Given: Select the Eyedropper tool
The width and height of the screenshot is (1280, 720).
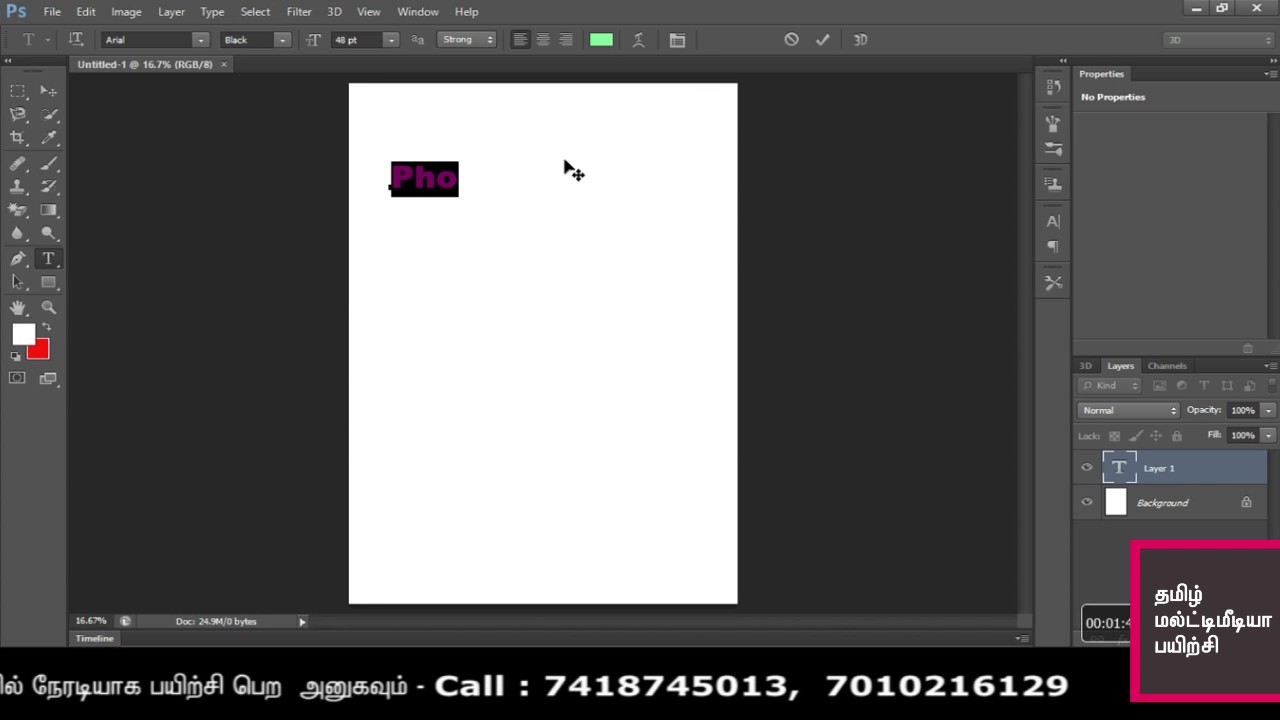Looking at the screenshot, I should pos(48,138).
